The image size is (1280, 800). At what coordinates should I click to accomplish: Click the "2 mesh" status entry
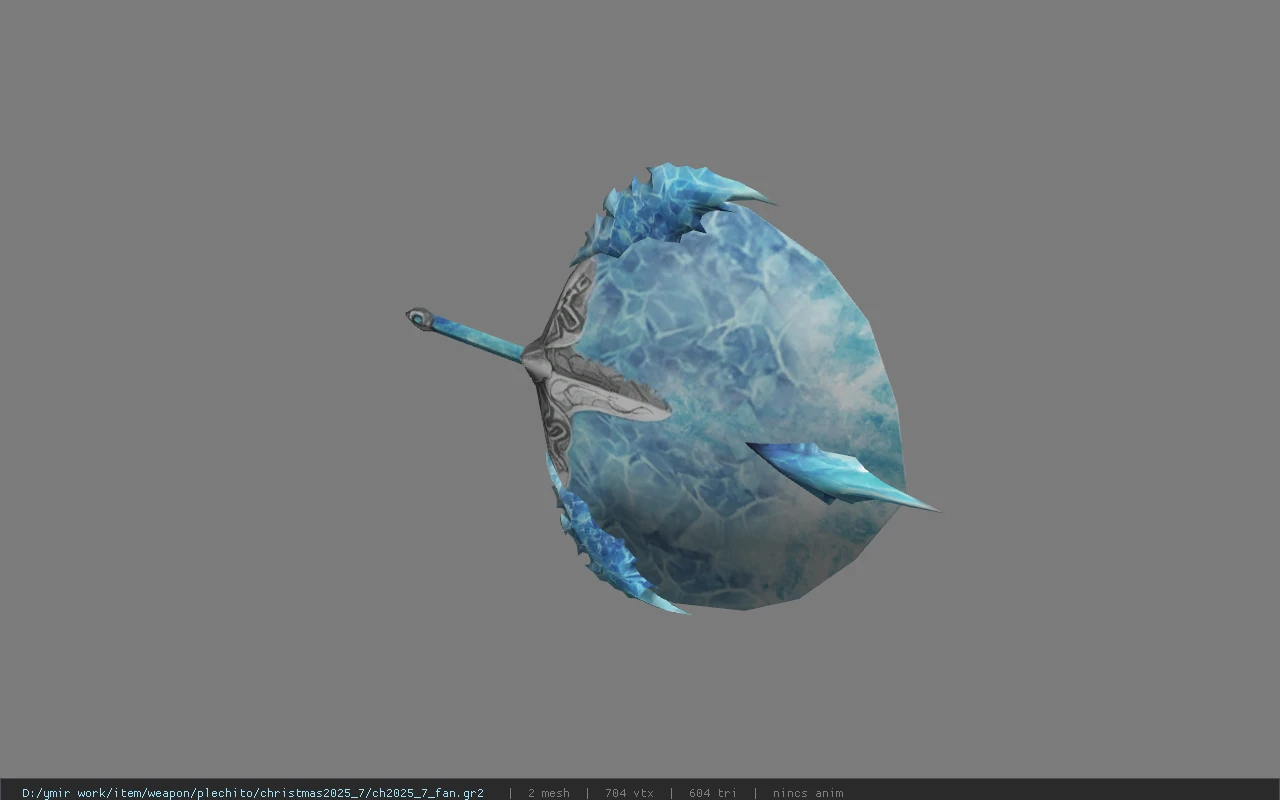pos(549,793)
